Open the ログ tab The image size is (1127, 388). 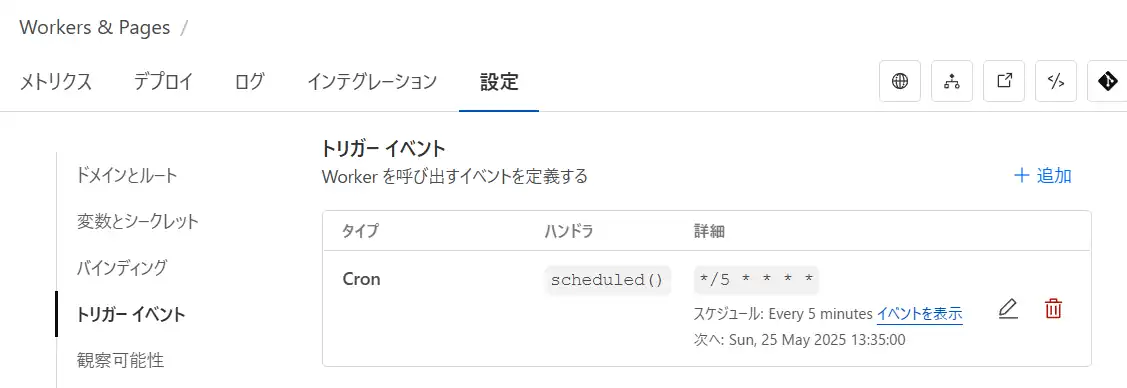249,82
